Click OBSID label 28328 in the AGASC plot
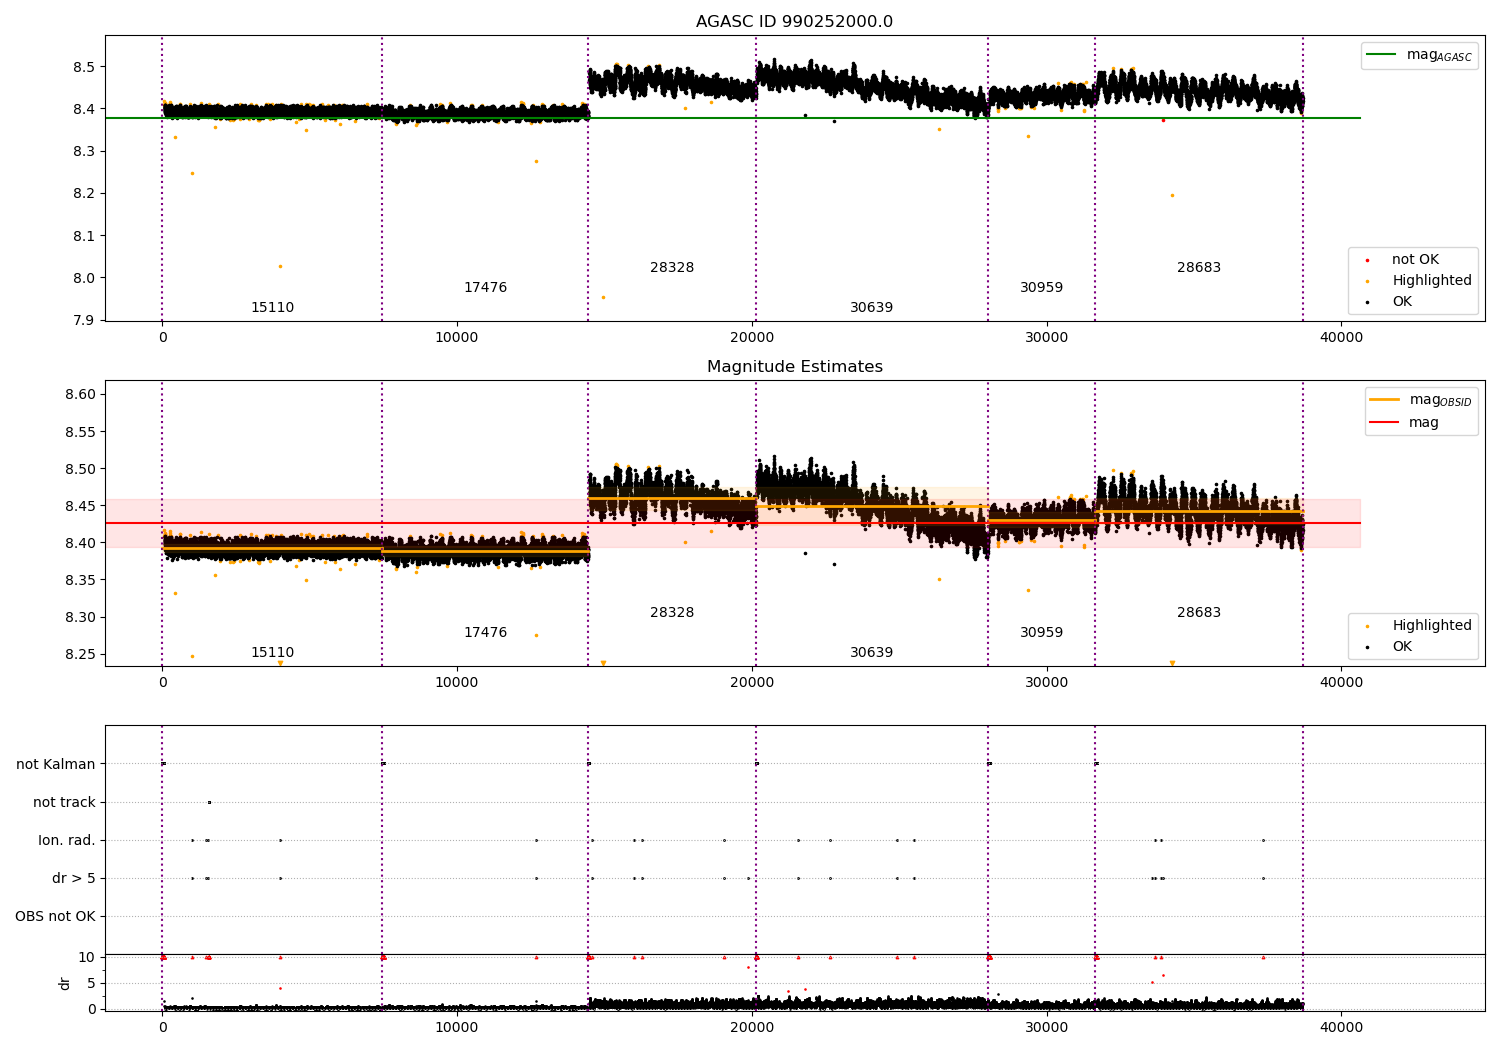 [x=672, y=268]
